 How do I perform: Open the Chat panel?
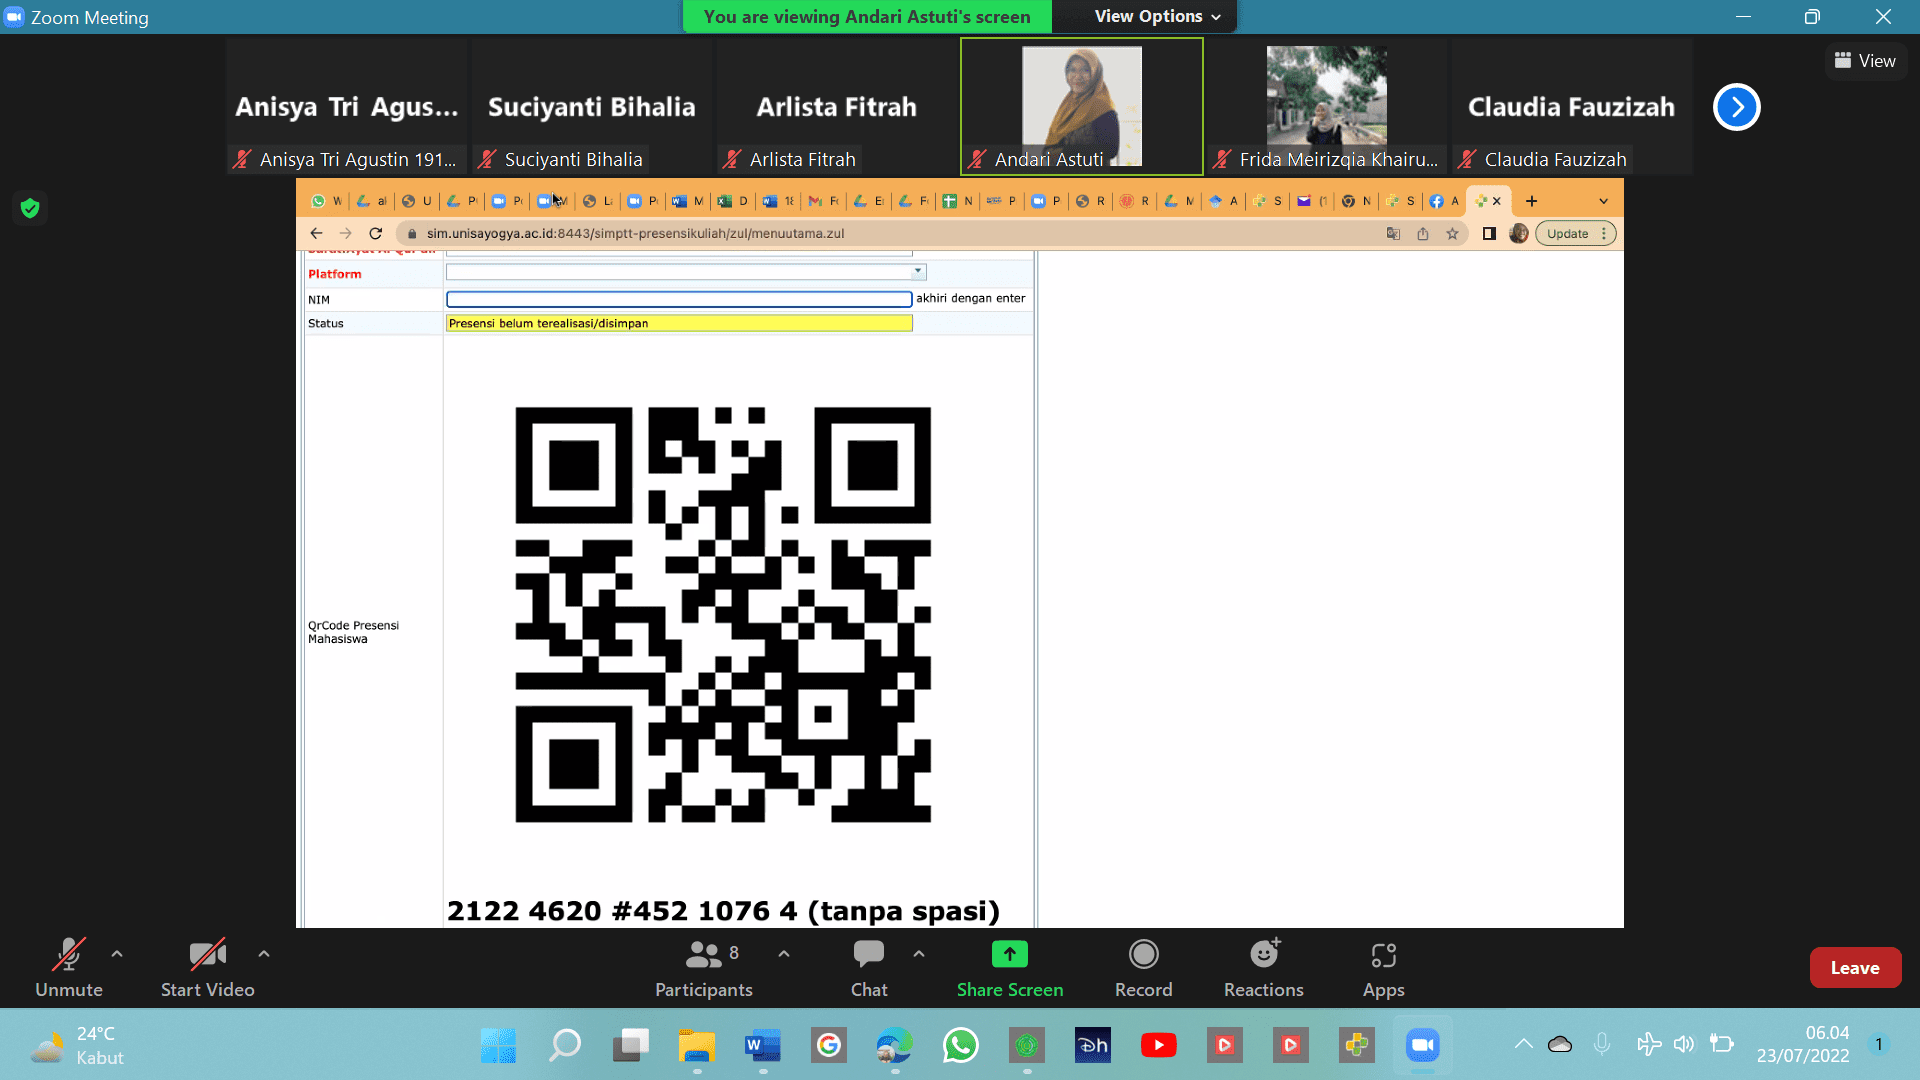(869, 967)
